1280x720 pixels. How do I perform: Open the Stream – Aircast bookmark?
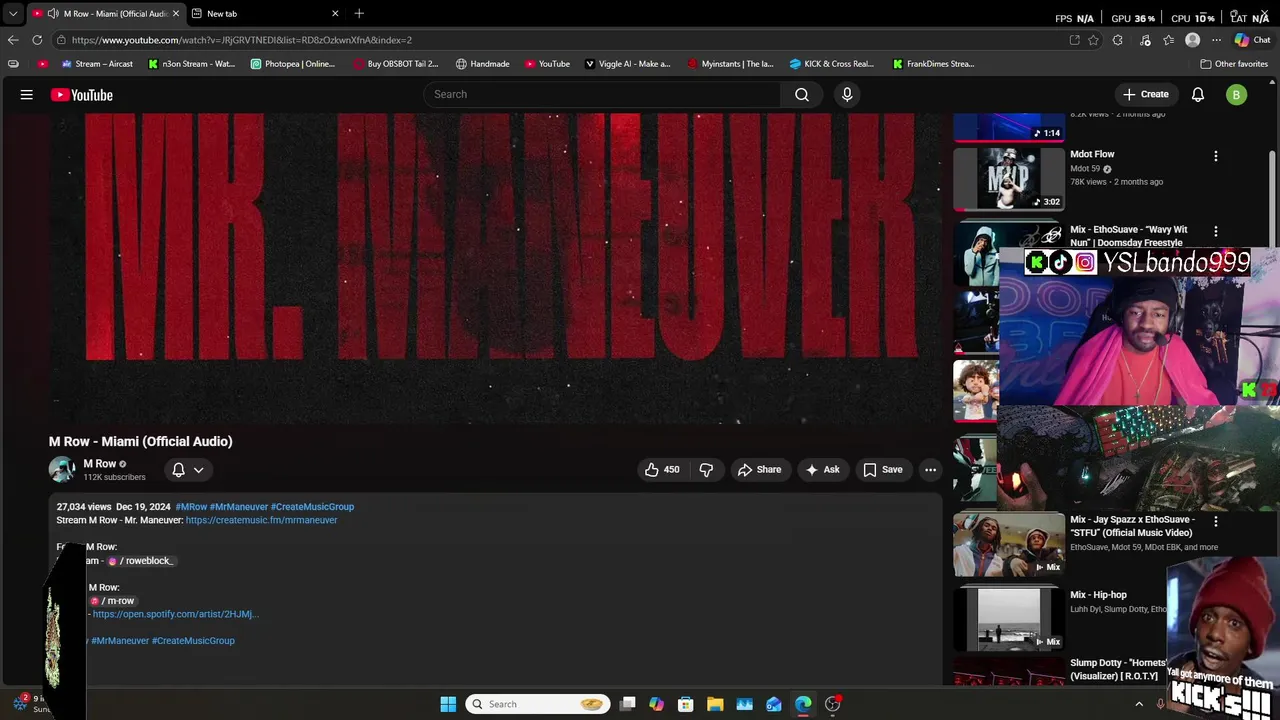[x=97, y=64]
